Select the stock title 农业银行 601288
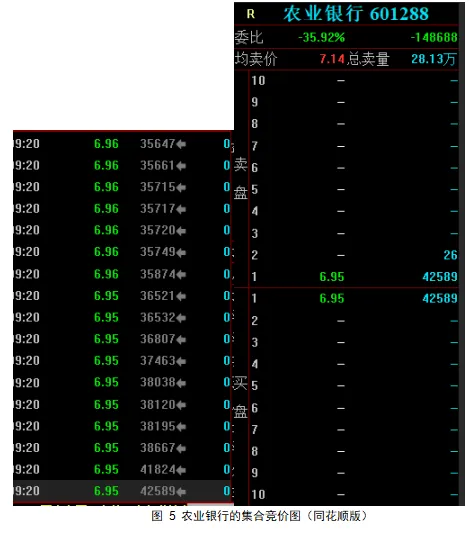 pos(356,14)
